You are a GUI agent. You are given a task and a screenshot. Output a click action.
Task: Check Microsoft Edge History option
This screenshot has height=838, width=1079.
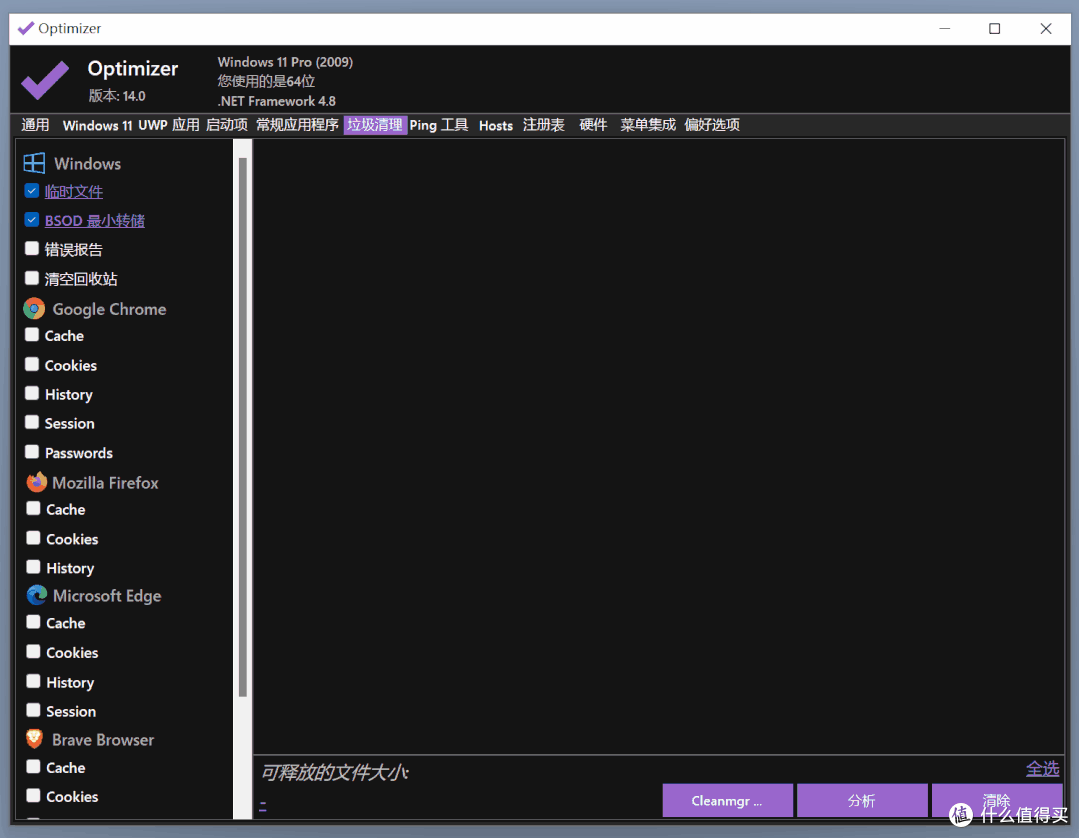click(x=33, y=681)
